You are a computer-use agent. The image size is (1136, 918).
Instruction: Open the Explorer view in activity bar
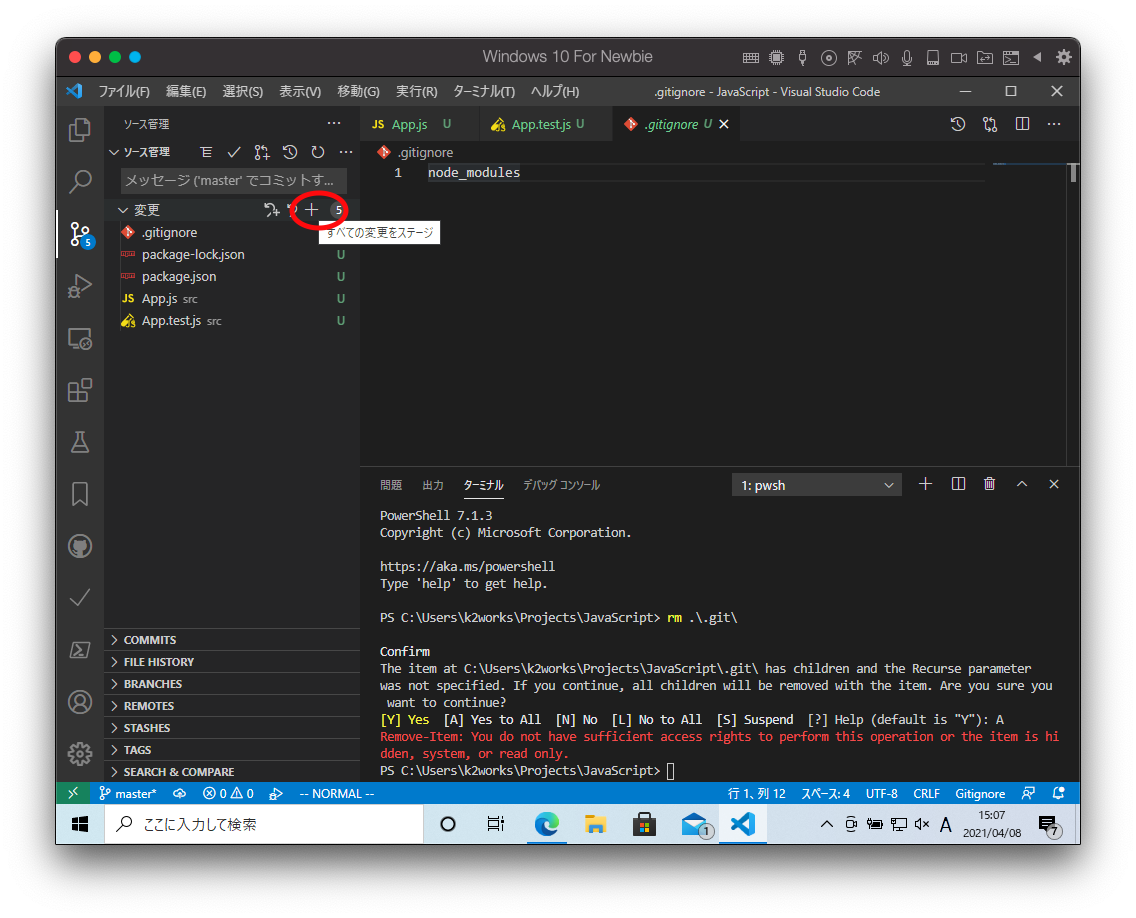[80, 130]
